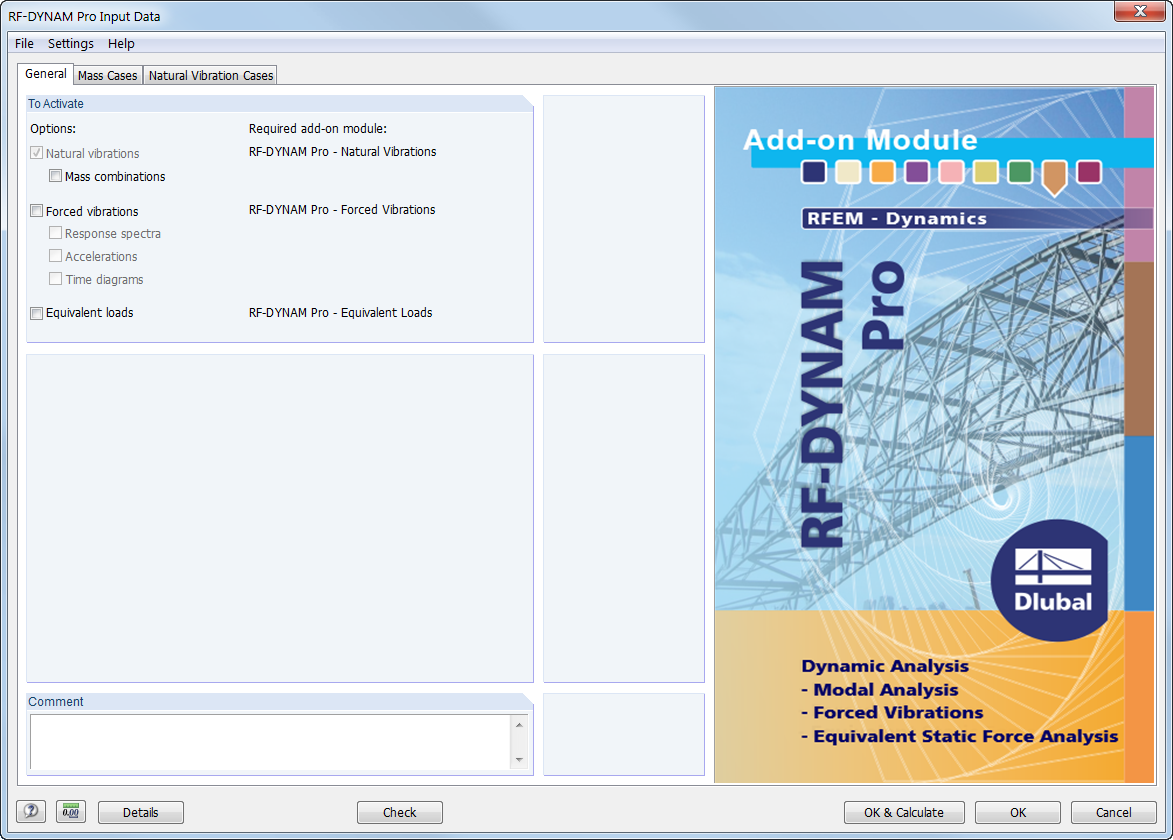Switch to the Natural Vibration Cases tab
Image resolution: width=1173 pixels, height=840 pixels.
pyautogui.click(x=210, y=76)
